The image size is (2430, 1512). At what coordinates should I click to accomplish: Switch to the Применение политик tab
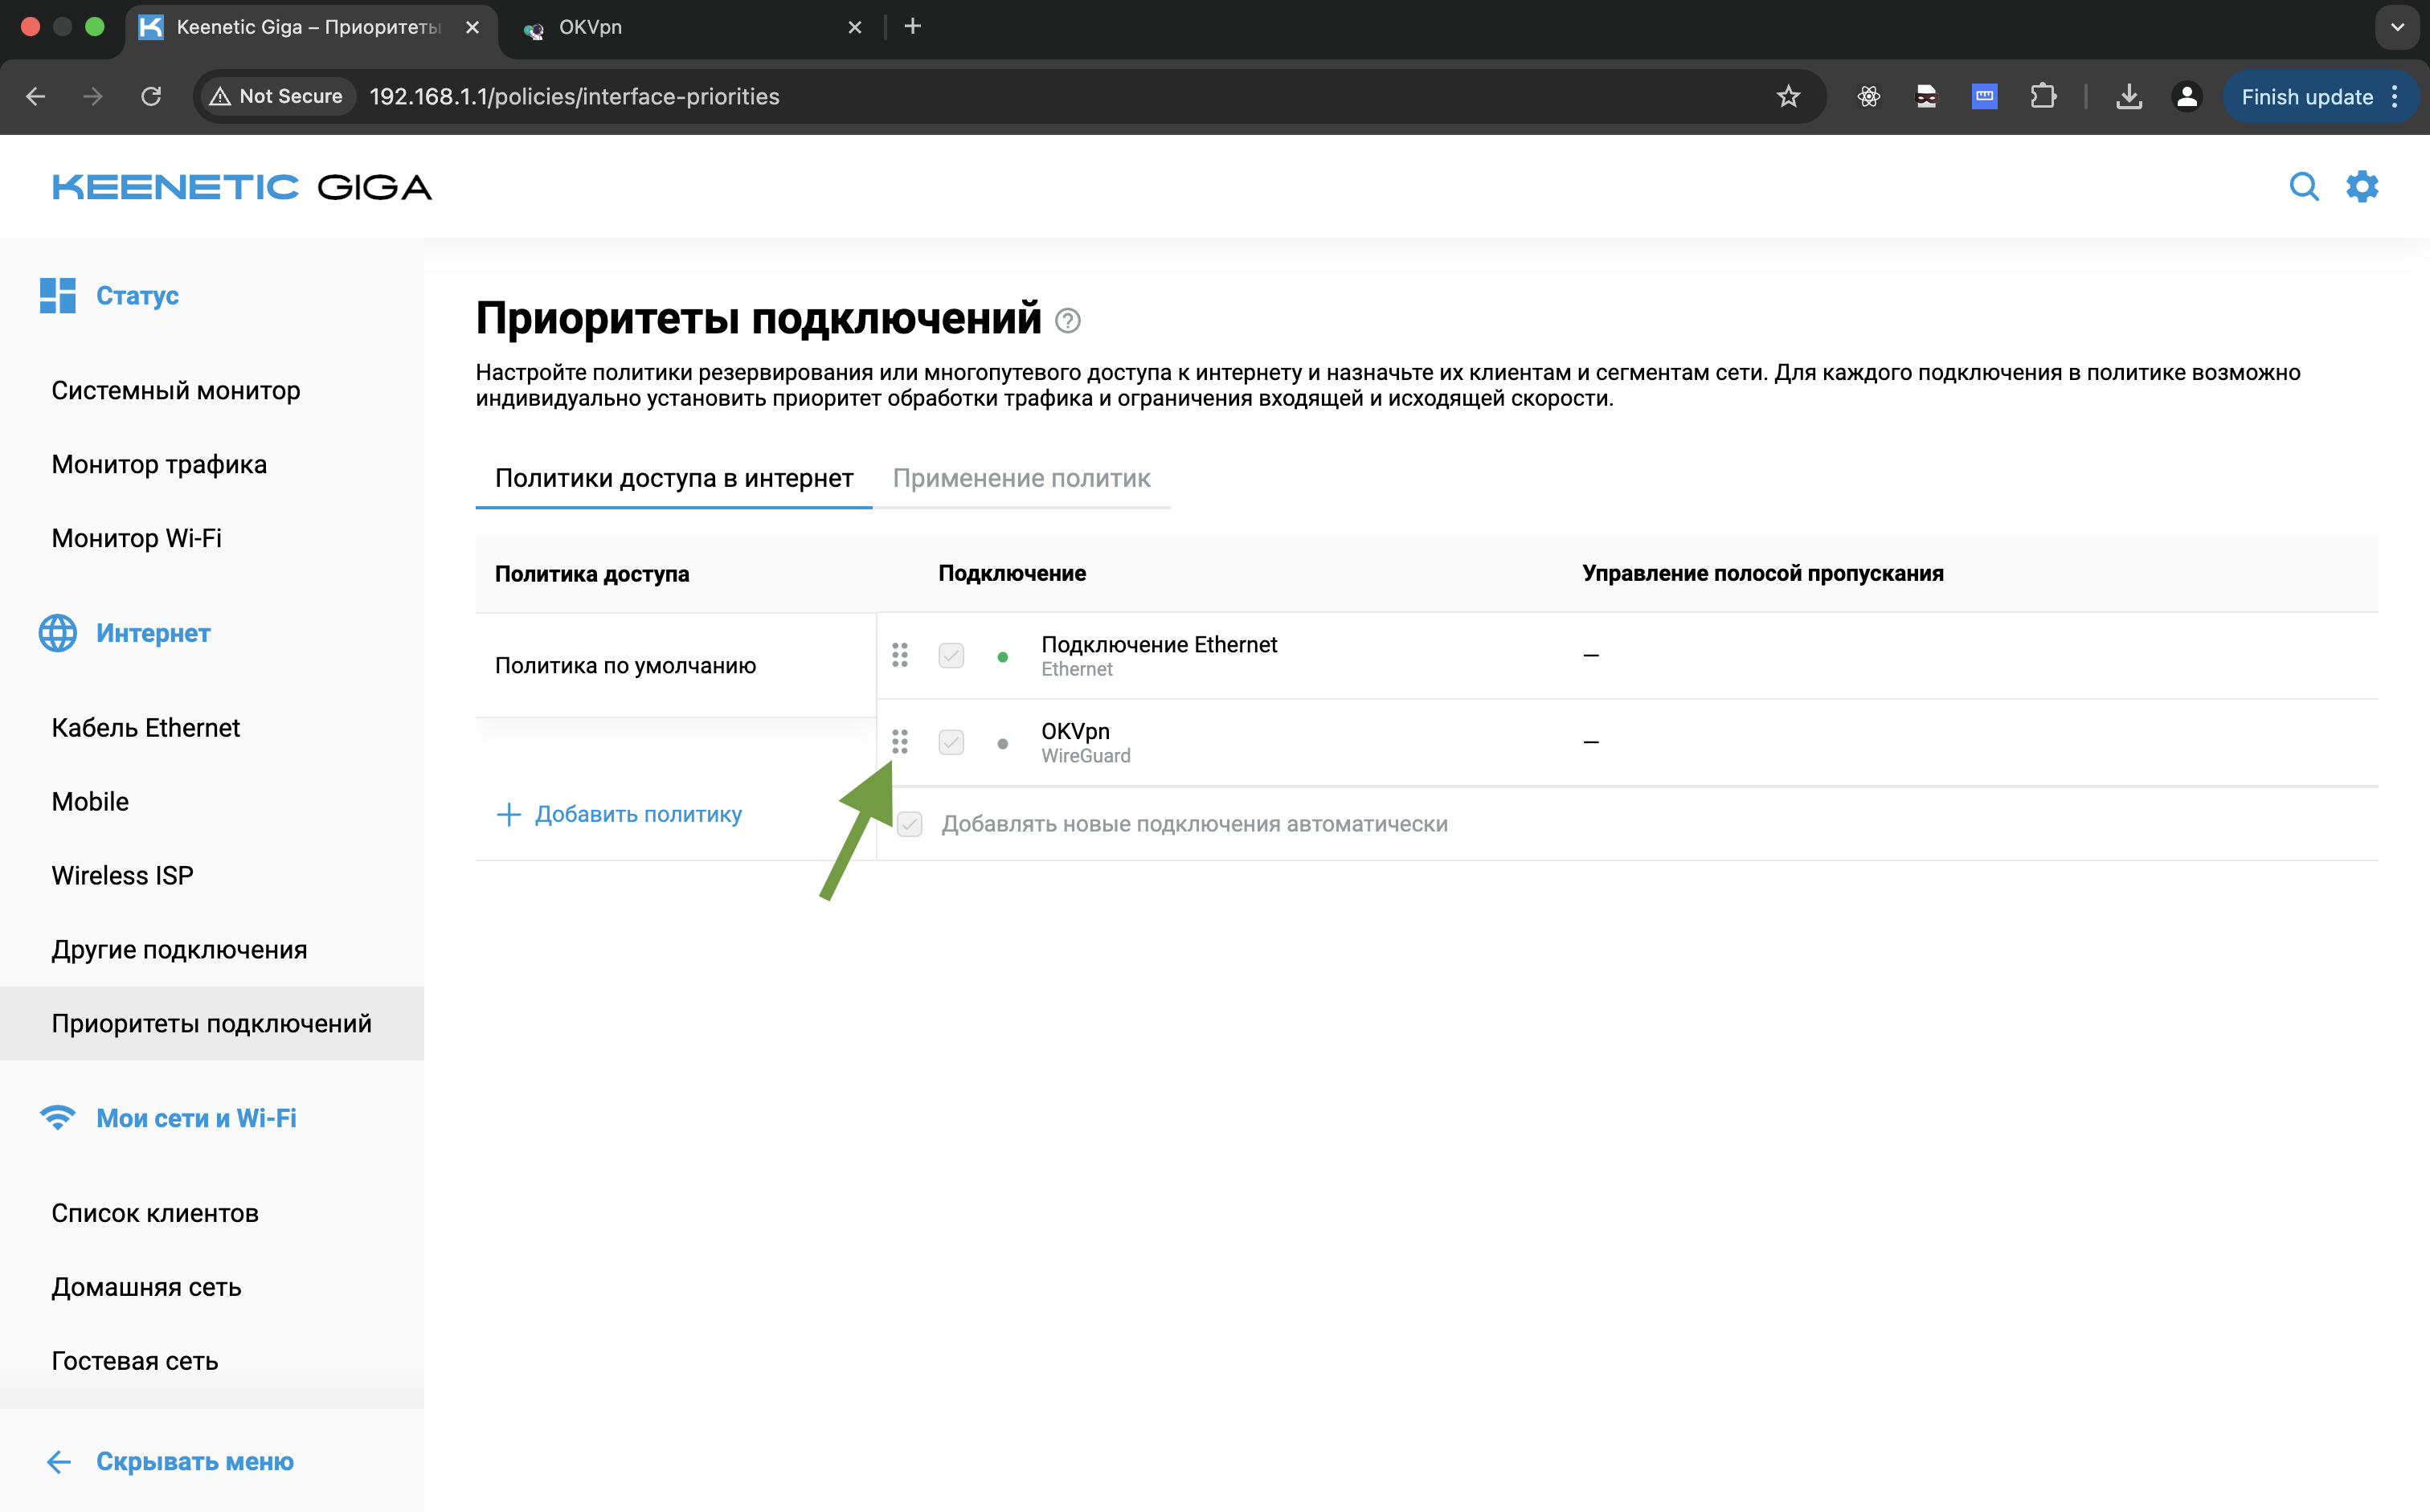1021,478
